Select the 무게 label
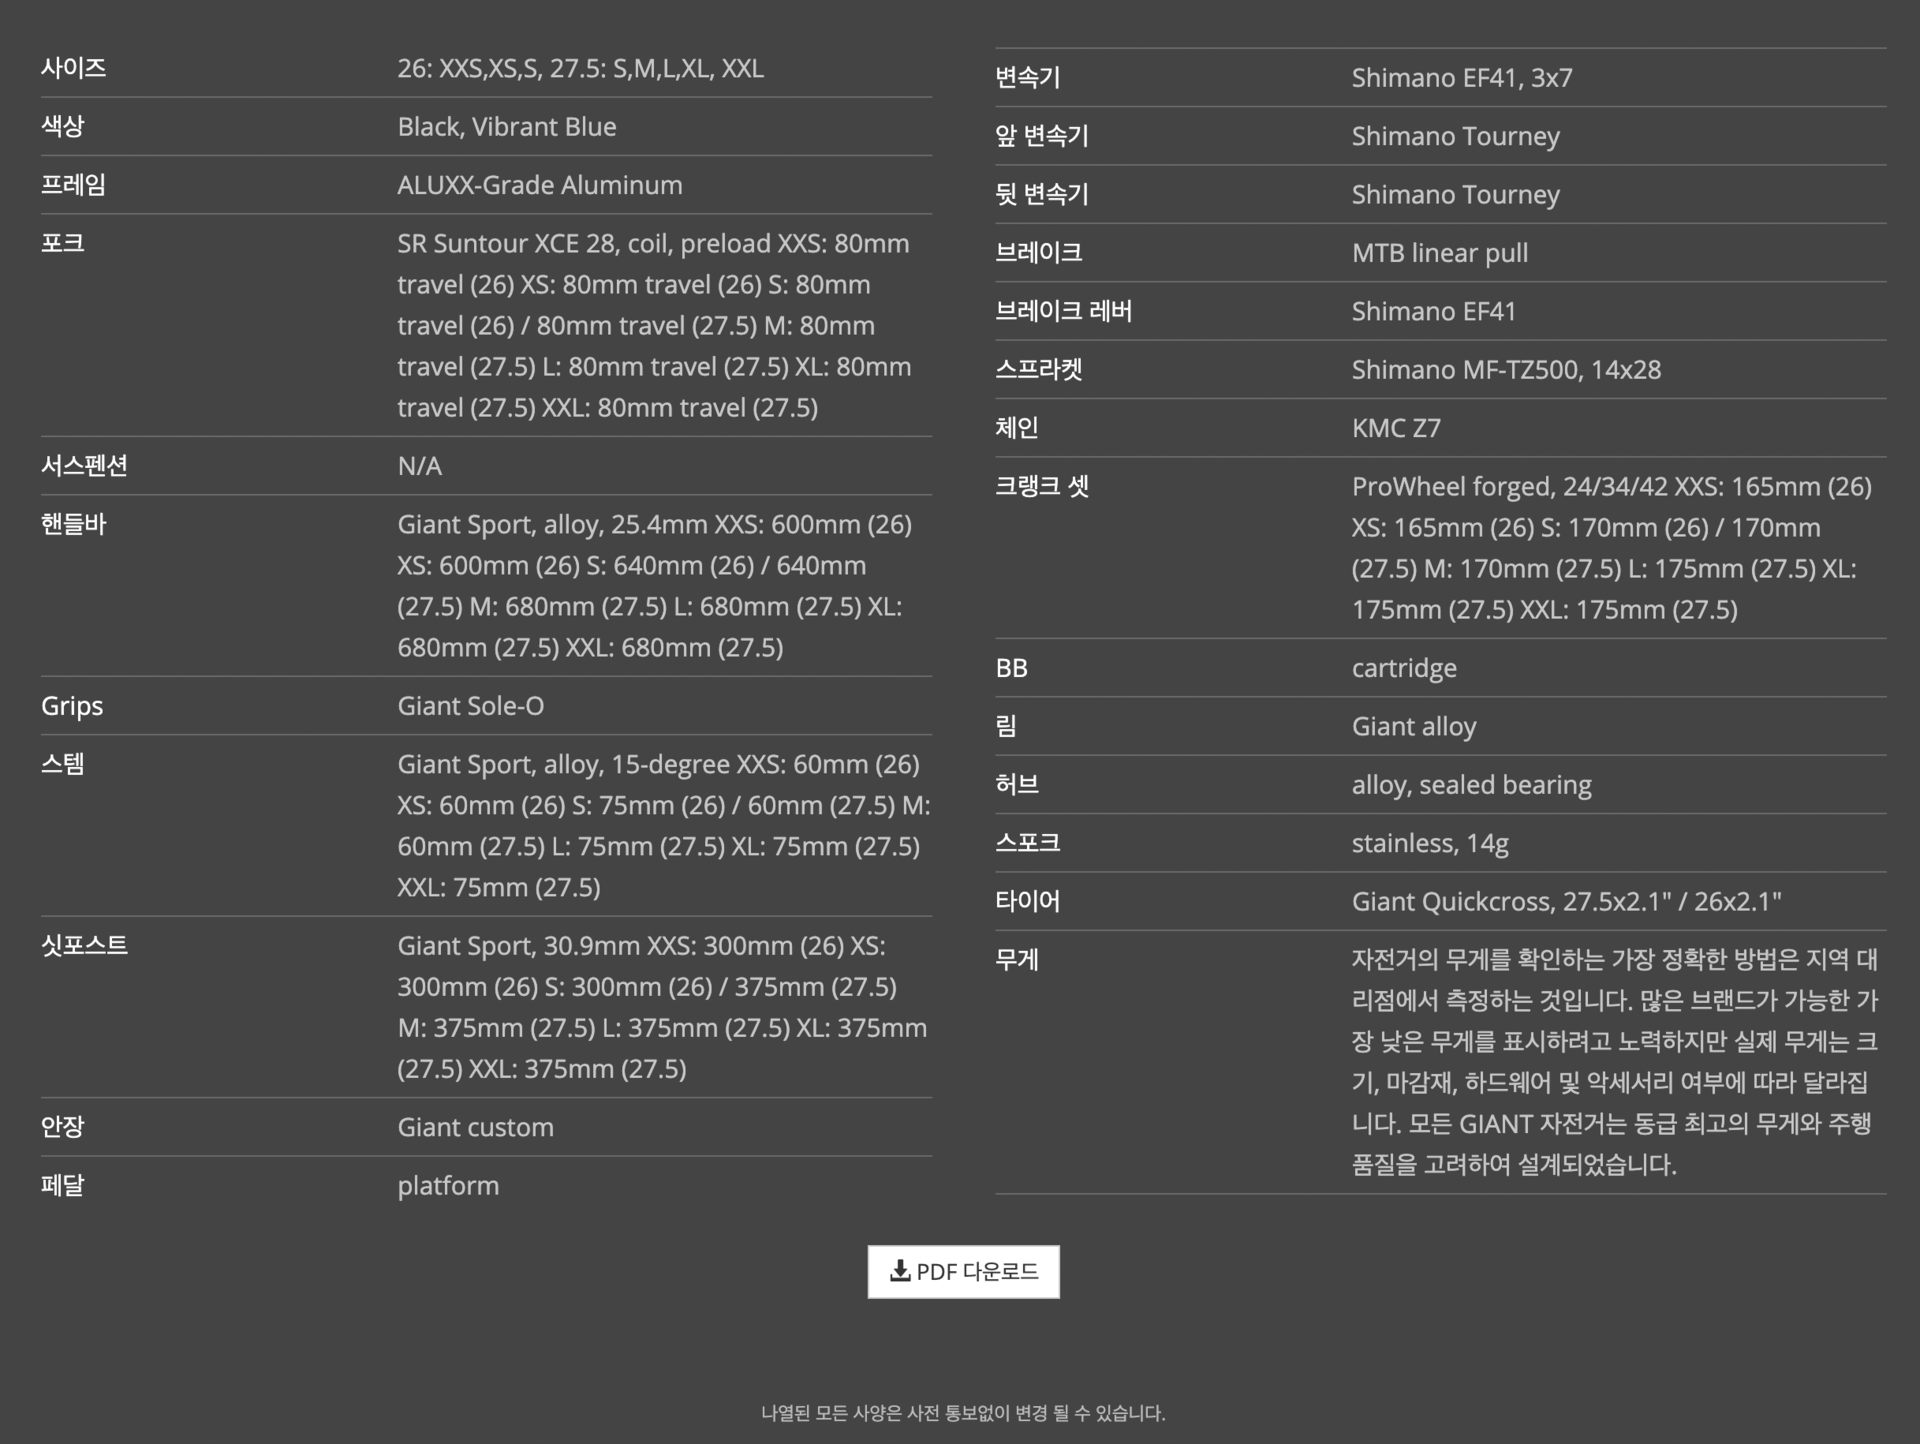 click(1017, 960)
